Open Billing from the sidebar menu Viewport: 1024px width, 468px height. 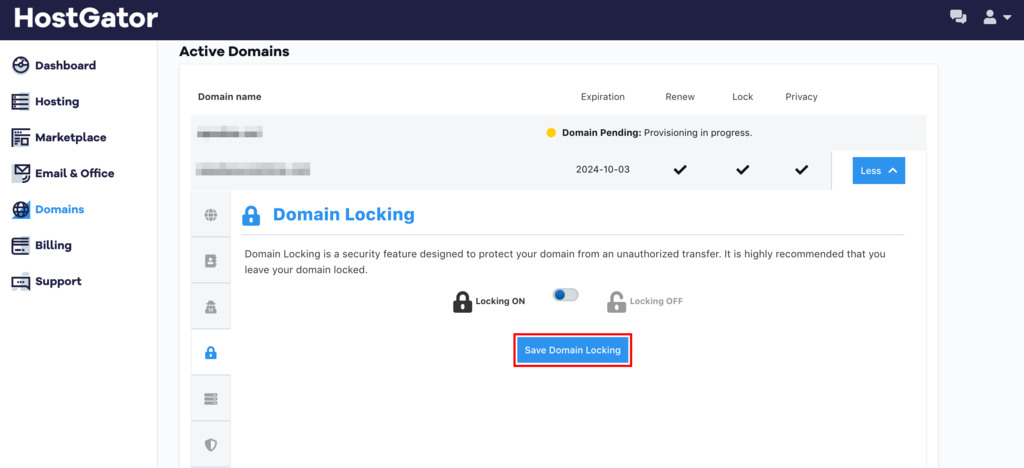[53, 245]
